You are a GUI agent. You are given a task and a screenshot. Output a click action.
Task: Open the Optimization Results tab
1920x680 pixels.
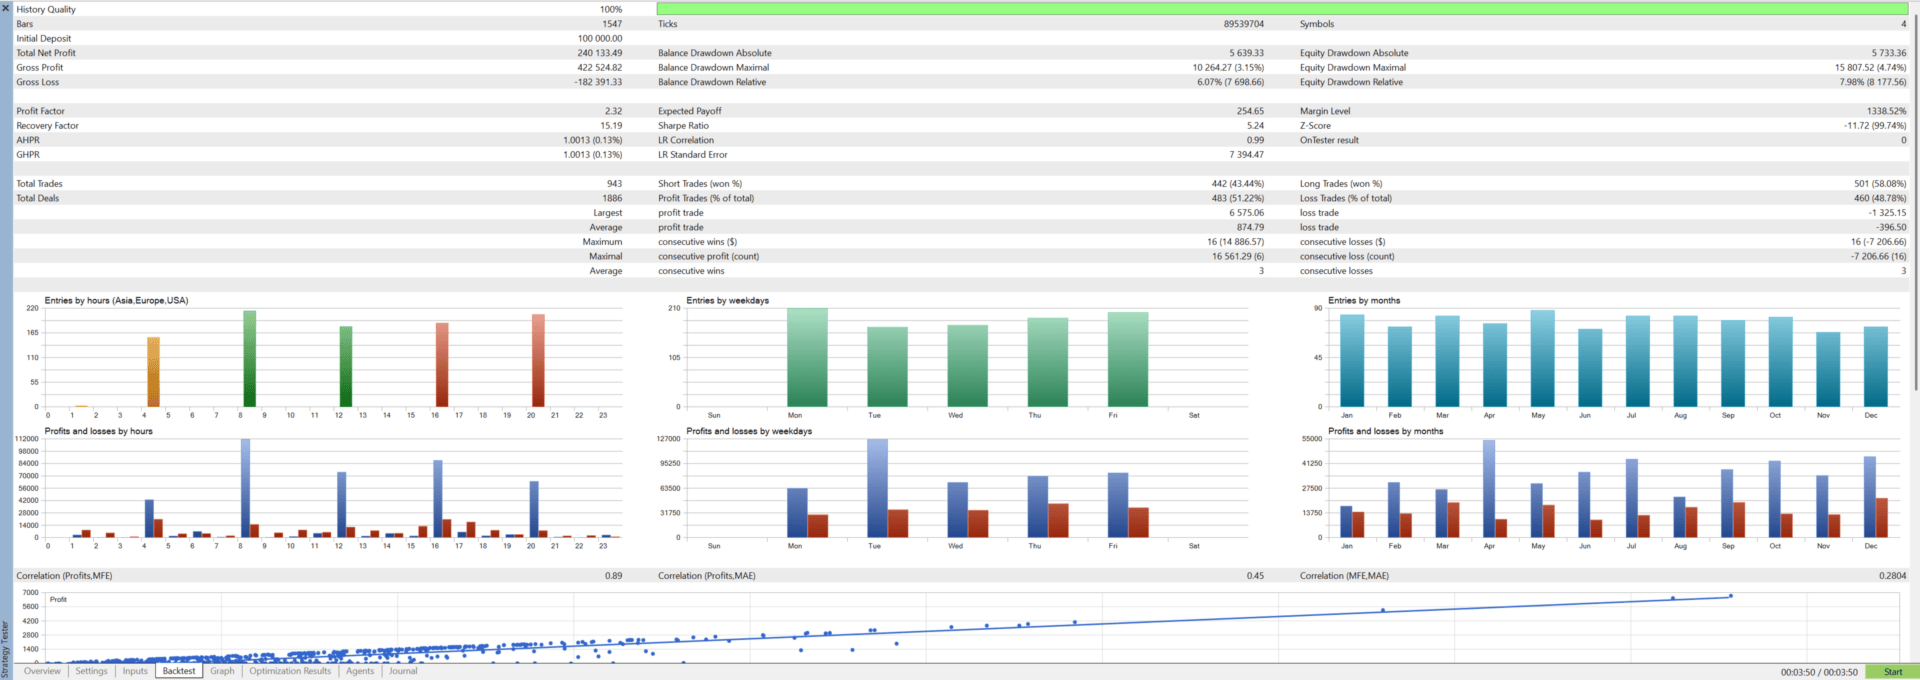pos(290,671)
